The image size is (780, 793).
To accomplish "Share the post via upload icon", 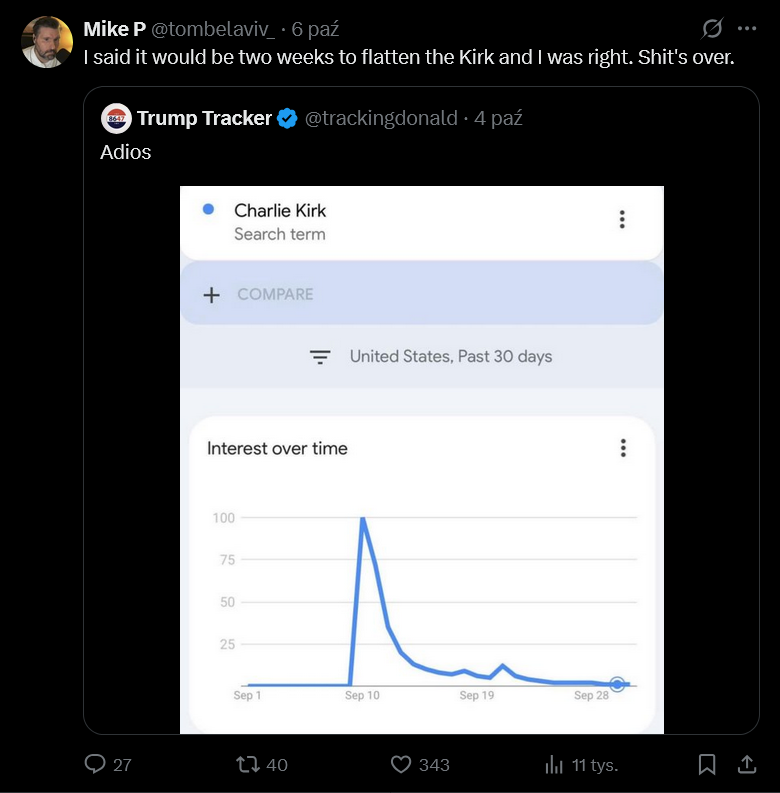I will [746, 764].
